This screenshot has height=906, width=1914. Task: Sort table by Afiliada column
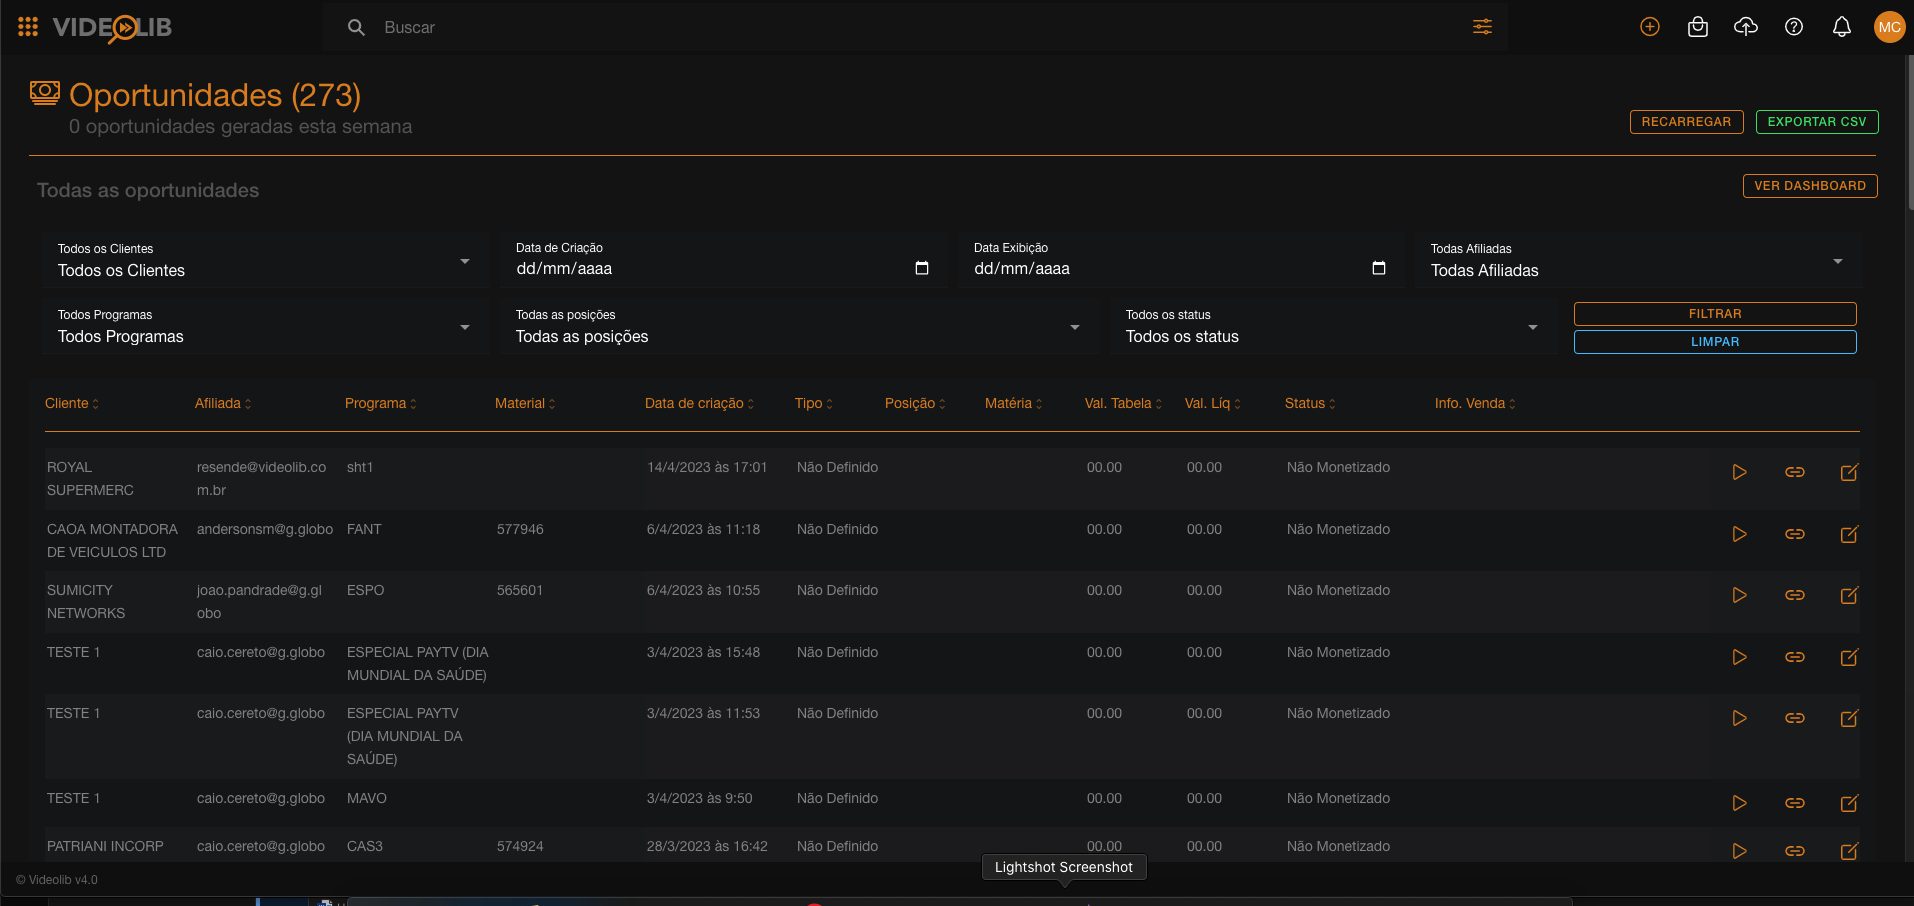click(x=223, y=403)
